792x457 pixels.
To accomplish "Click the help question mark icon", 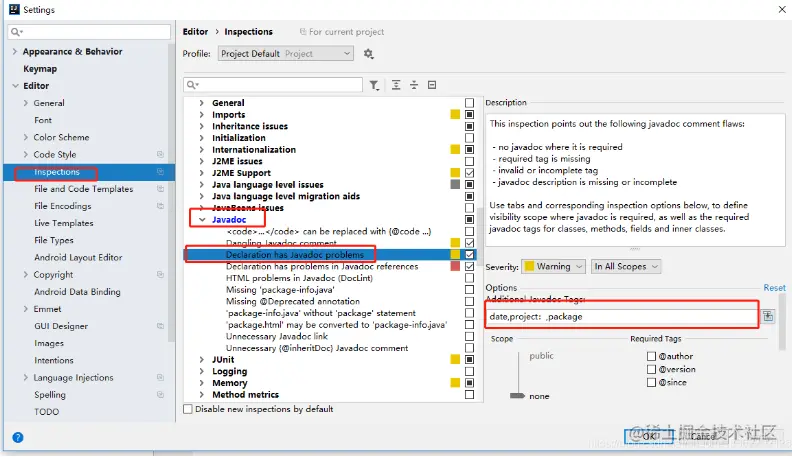I will point(18,437).
